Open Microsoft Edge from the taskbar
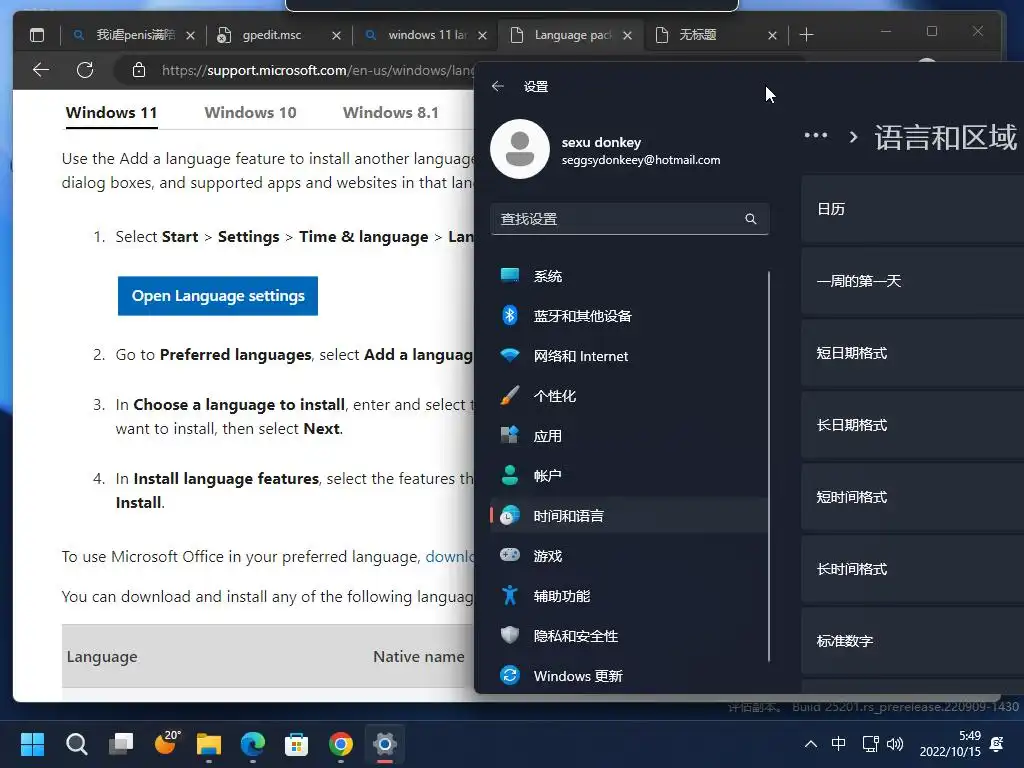1024x768 pixels. 253,744
